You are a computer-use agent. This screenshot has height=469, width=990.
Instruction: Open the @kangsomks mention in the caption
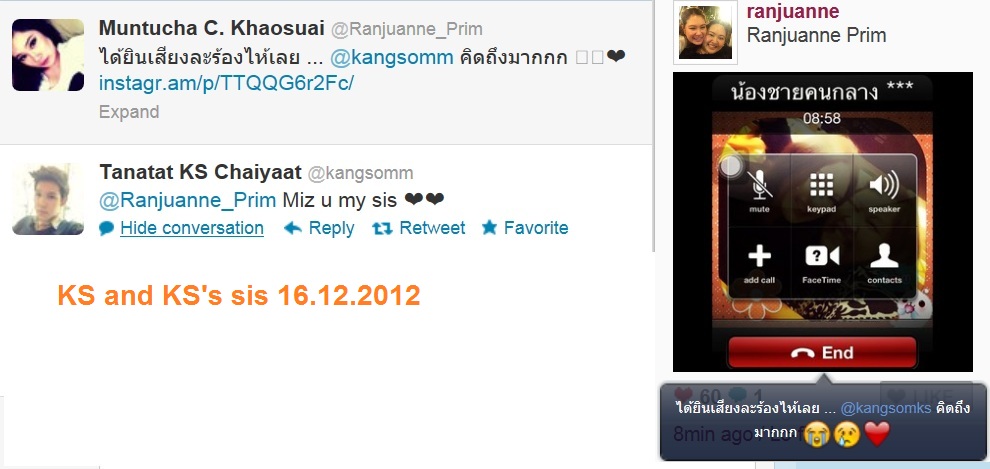[886, 408]
